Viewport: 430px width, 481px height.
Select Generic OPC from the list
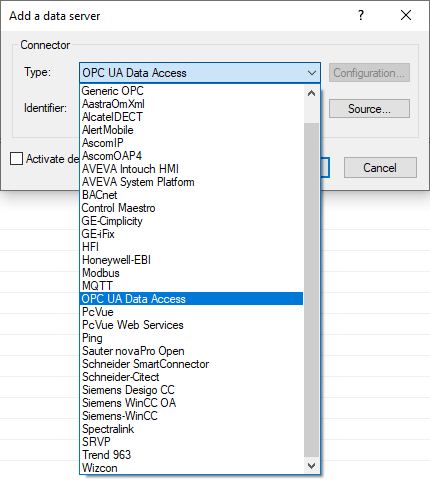[x=192, y=91]
